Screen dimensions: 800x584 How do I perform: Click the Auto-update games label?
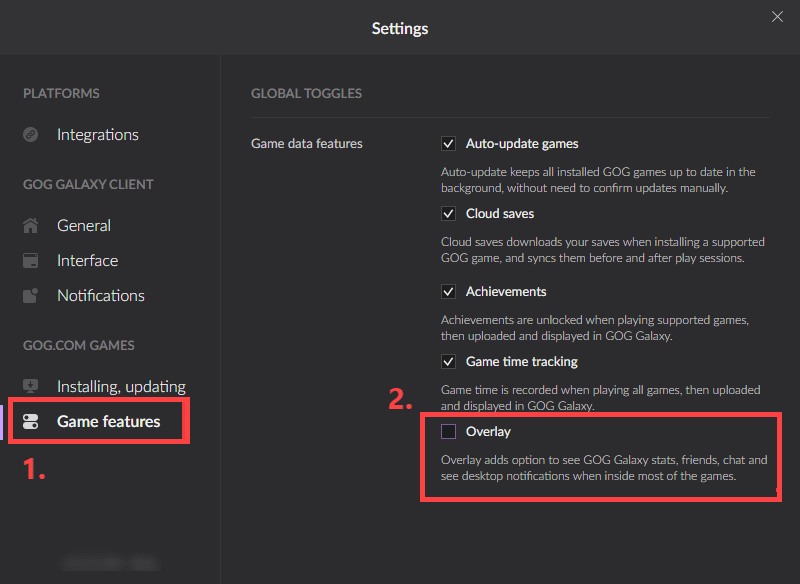click(522, 144)
